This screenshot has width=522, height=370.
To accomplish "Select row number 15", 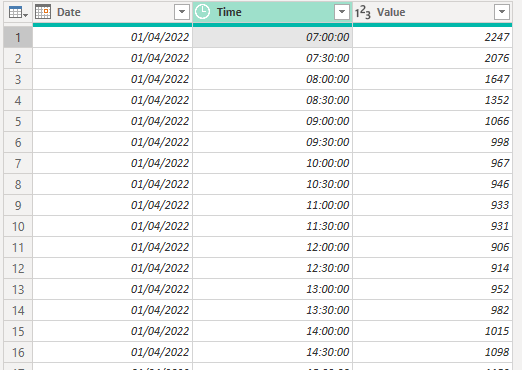I will [18, 331].
